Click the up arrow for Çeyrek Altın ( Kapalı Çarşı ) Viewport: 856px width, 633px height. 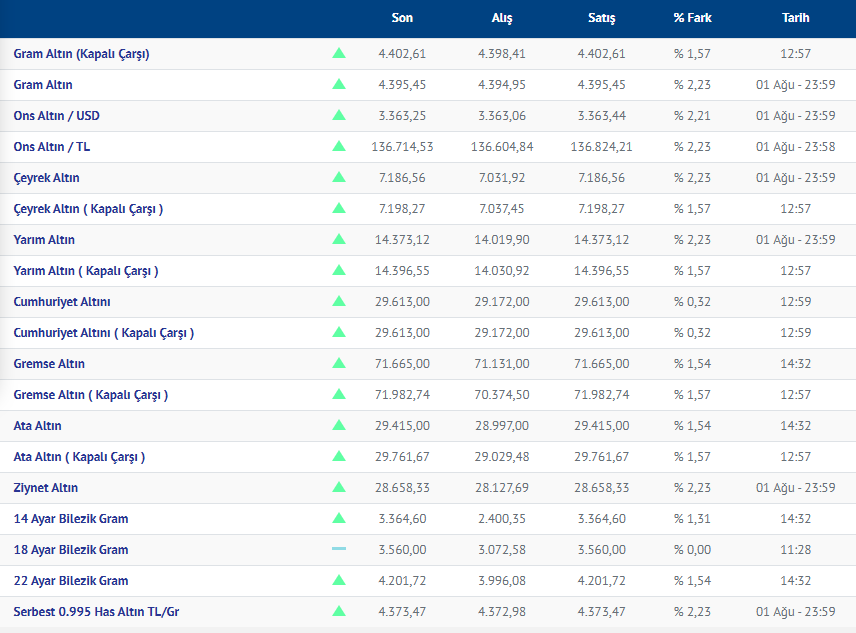pyautogui.click(x=339, y=208)
